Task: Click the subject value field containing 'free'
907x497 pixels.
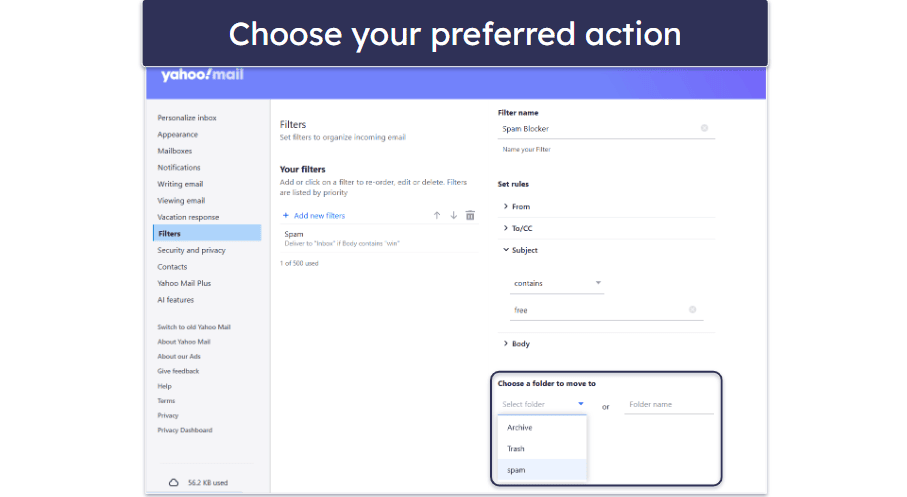Action: (x=606, y=311)
